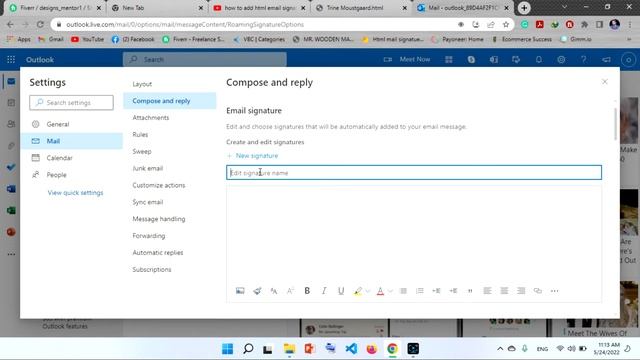
Task: Toggle numbered list
Action: tap(420, 291)
